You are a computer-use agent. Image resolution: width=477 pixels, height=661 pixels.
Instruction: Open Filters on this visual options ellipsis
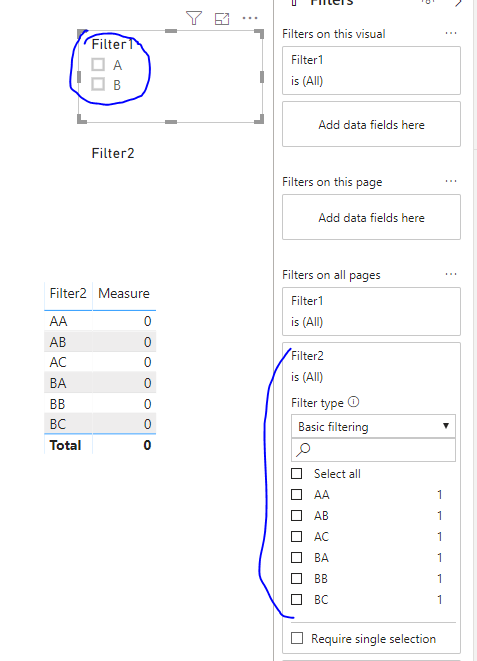[x=451, y=33]
